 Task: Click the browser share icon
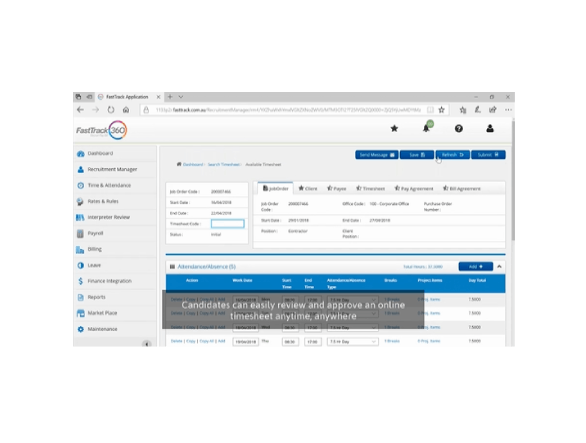(493, 110)
